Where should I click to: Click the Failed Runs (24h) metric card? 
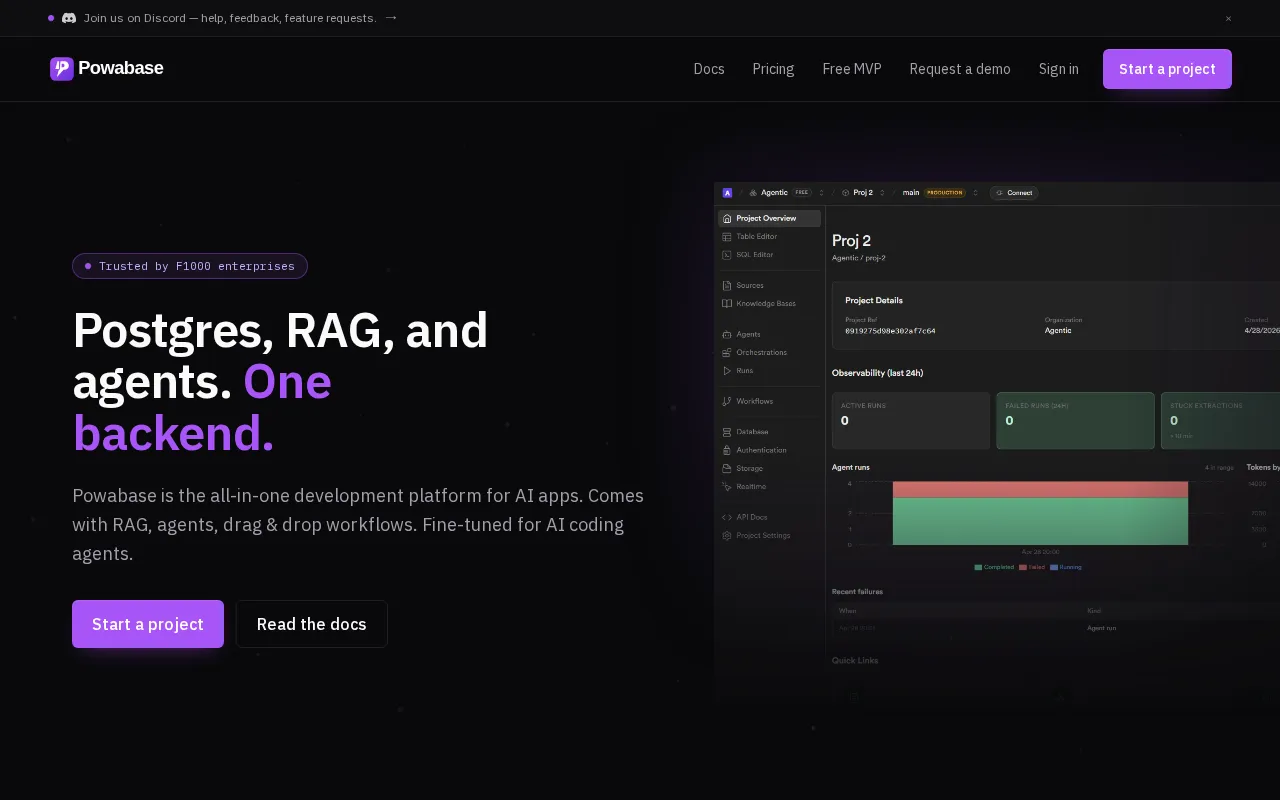(x=1075, y=420)
